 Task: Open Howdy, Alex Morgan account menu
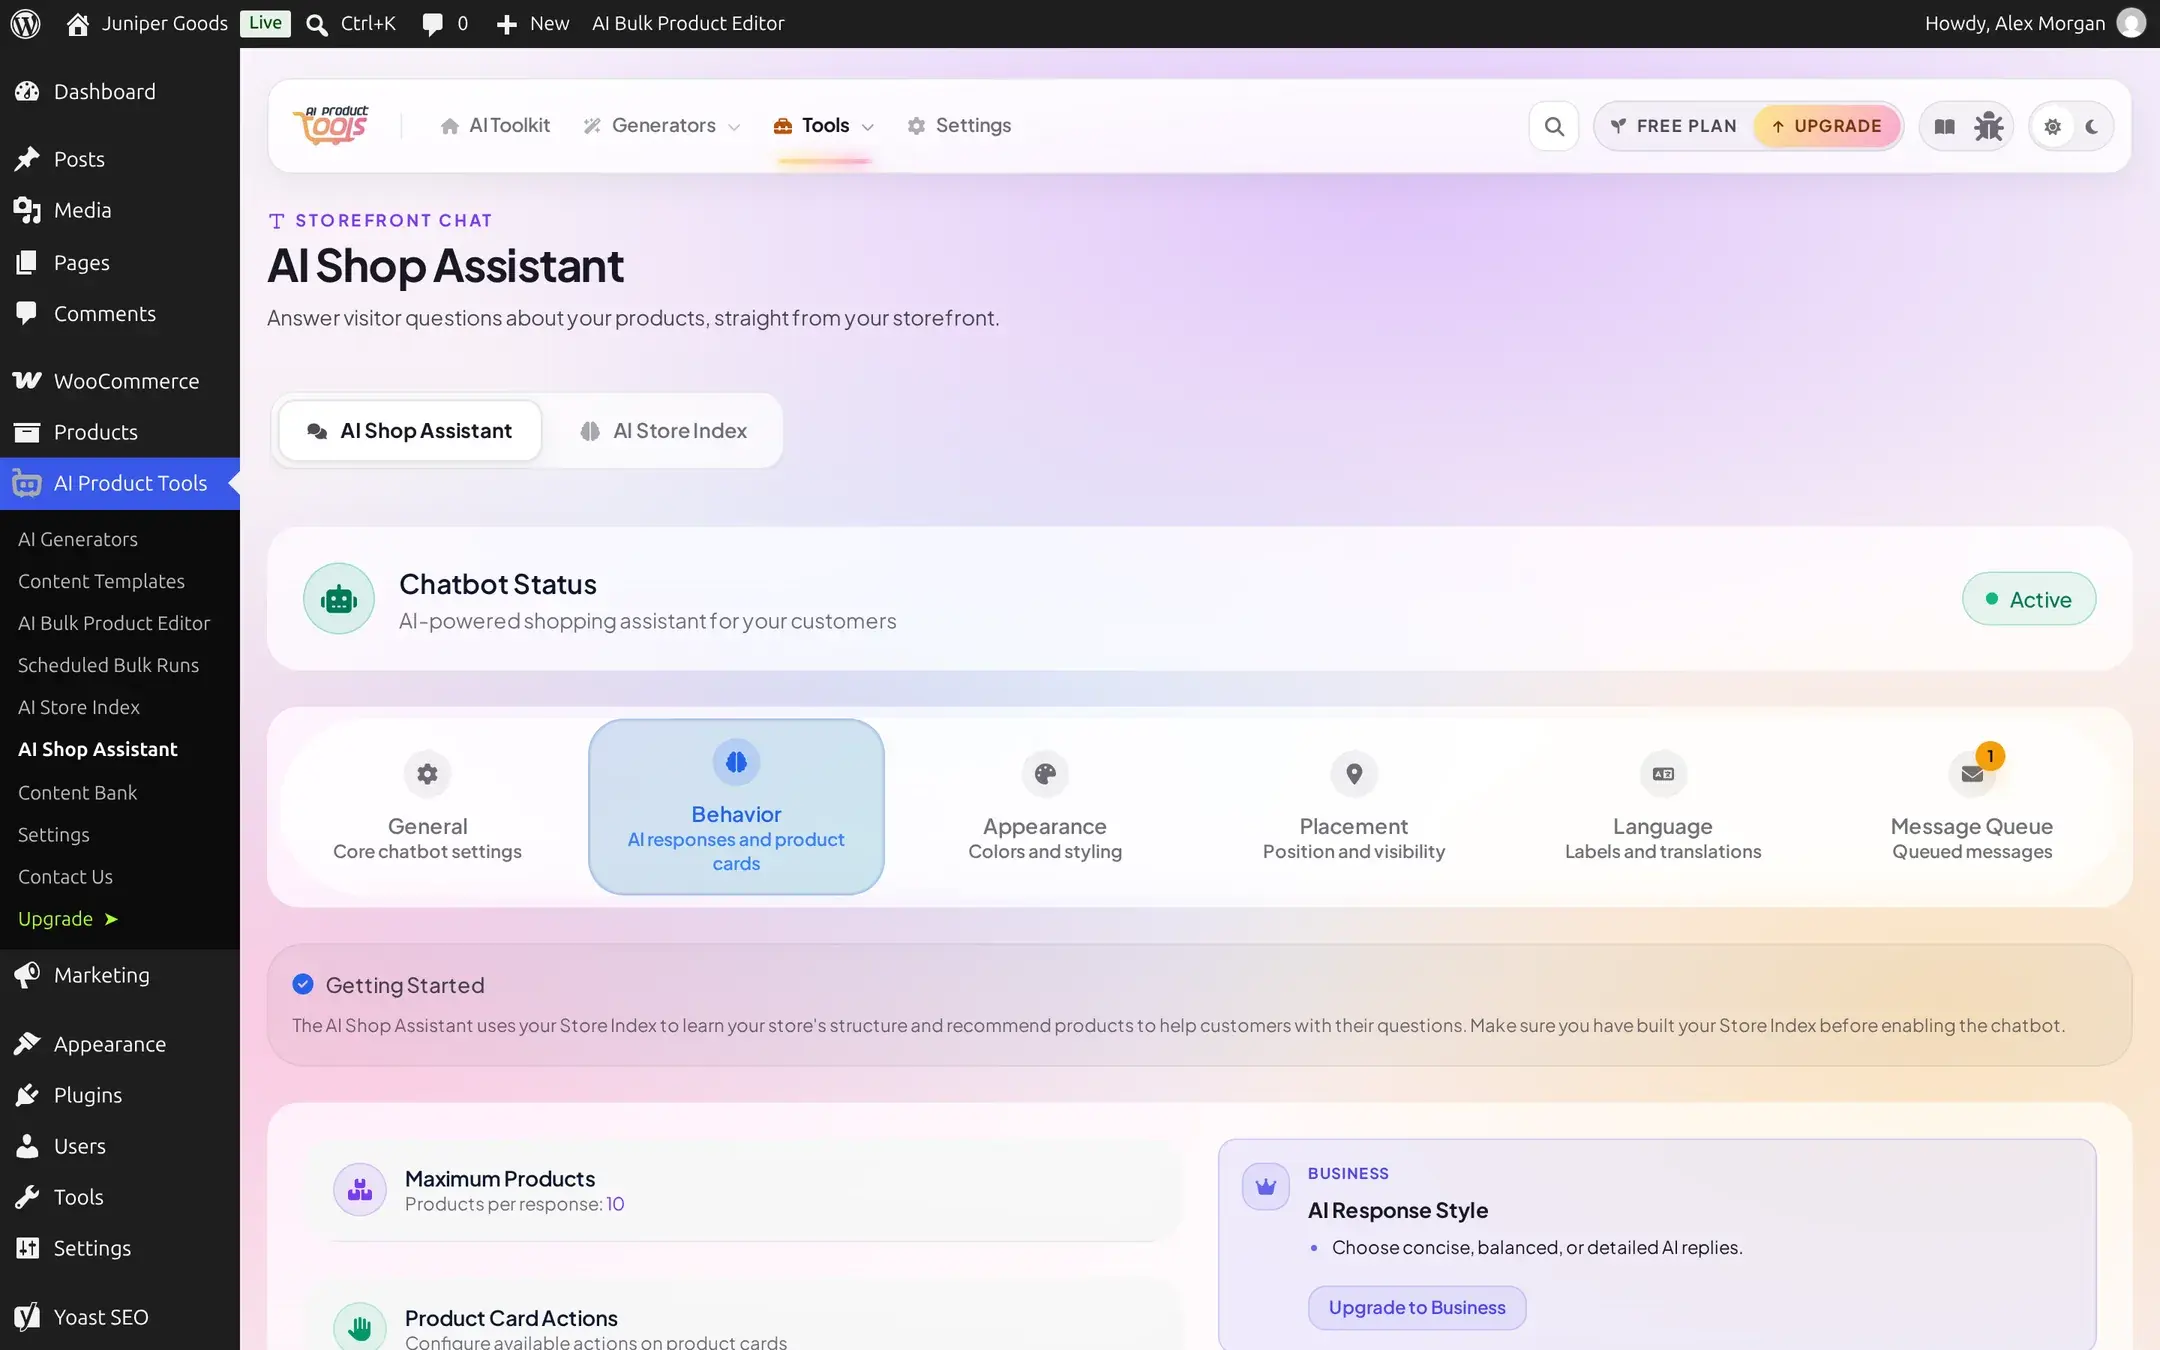[2034, 23]
